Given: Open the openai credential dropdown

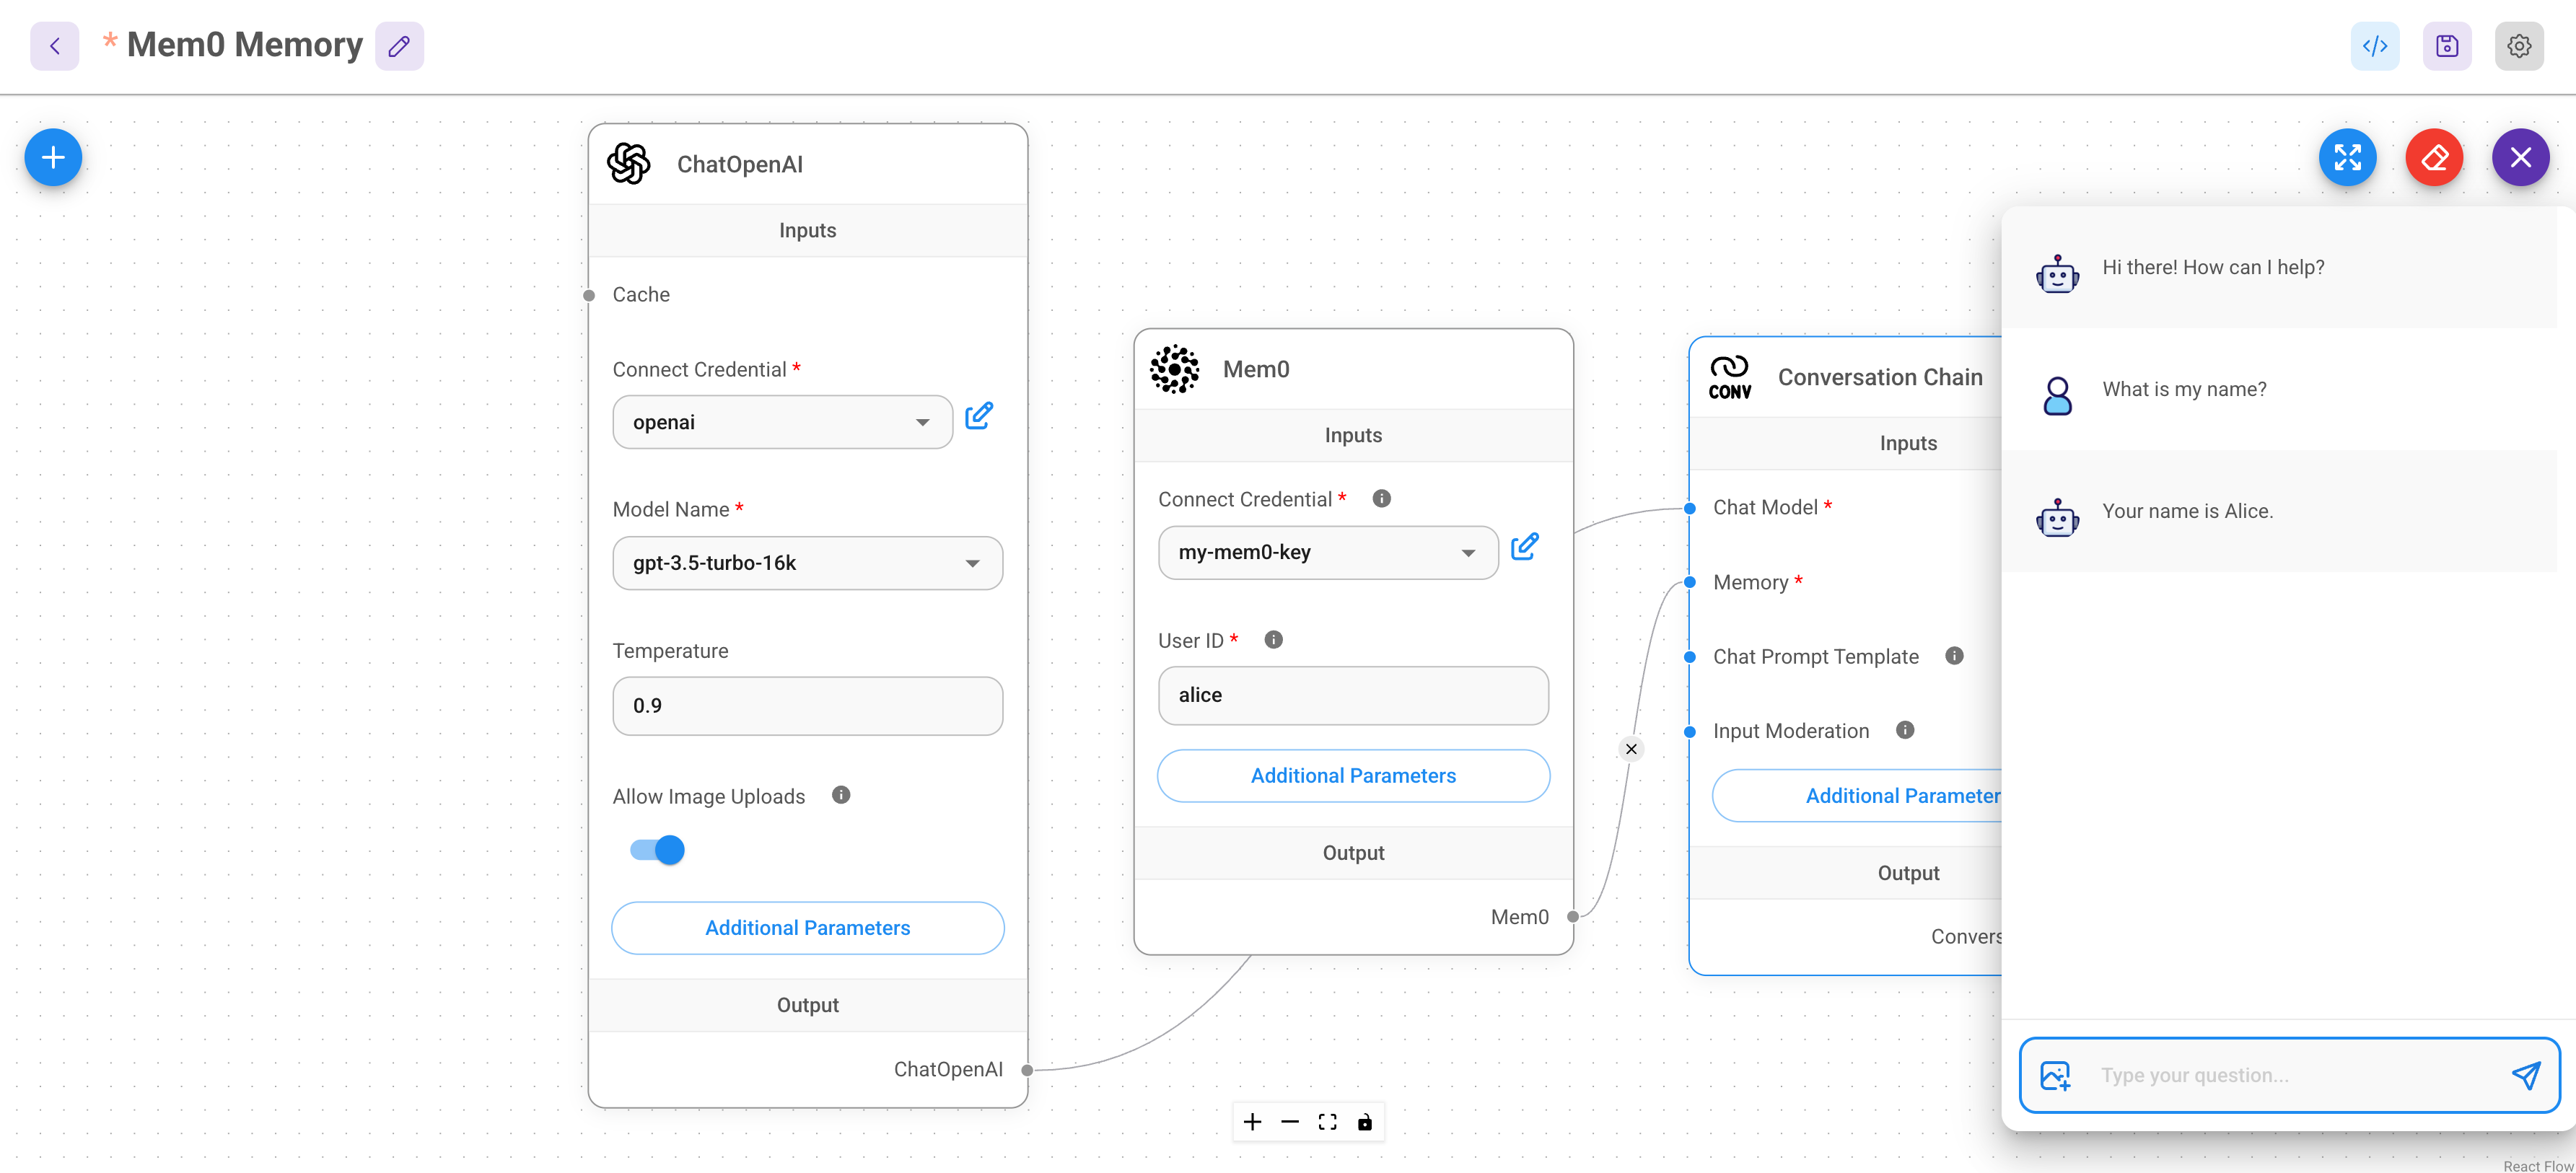Looking at the screenshot, I should (782, 422).
